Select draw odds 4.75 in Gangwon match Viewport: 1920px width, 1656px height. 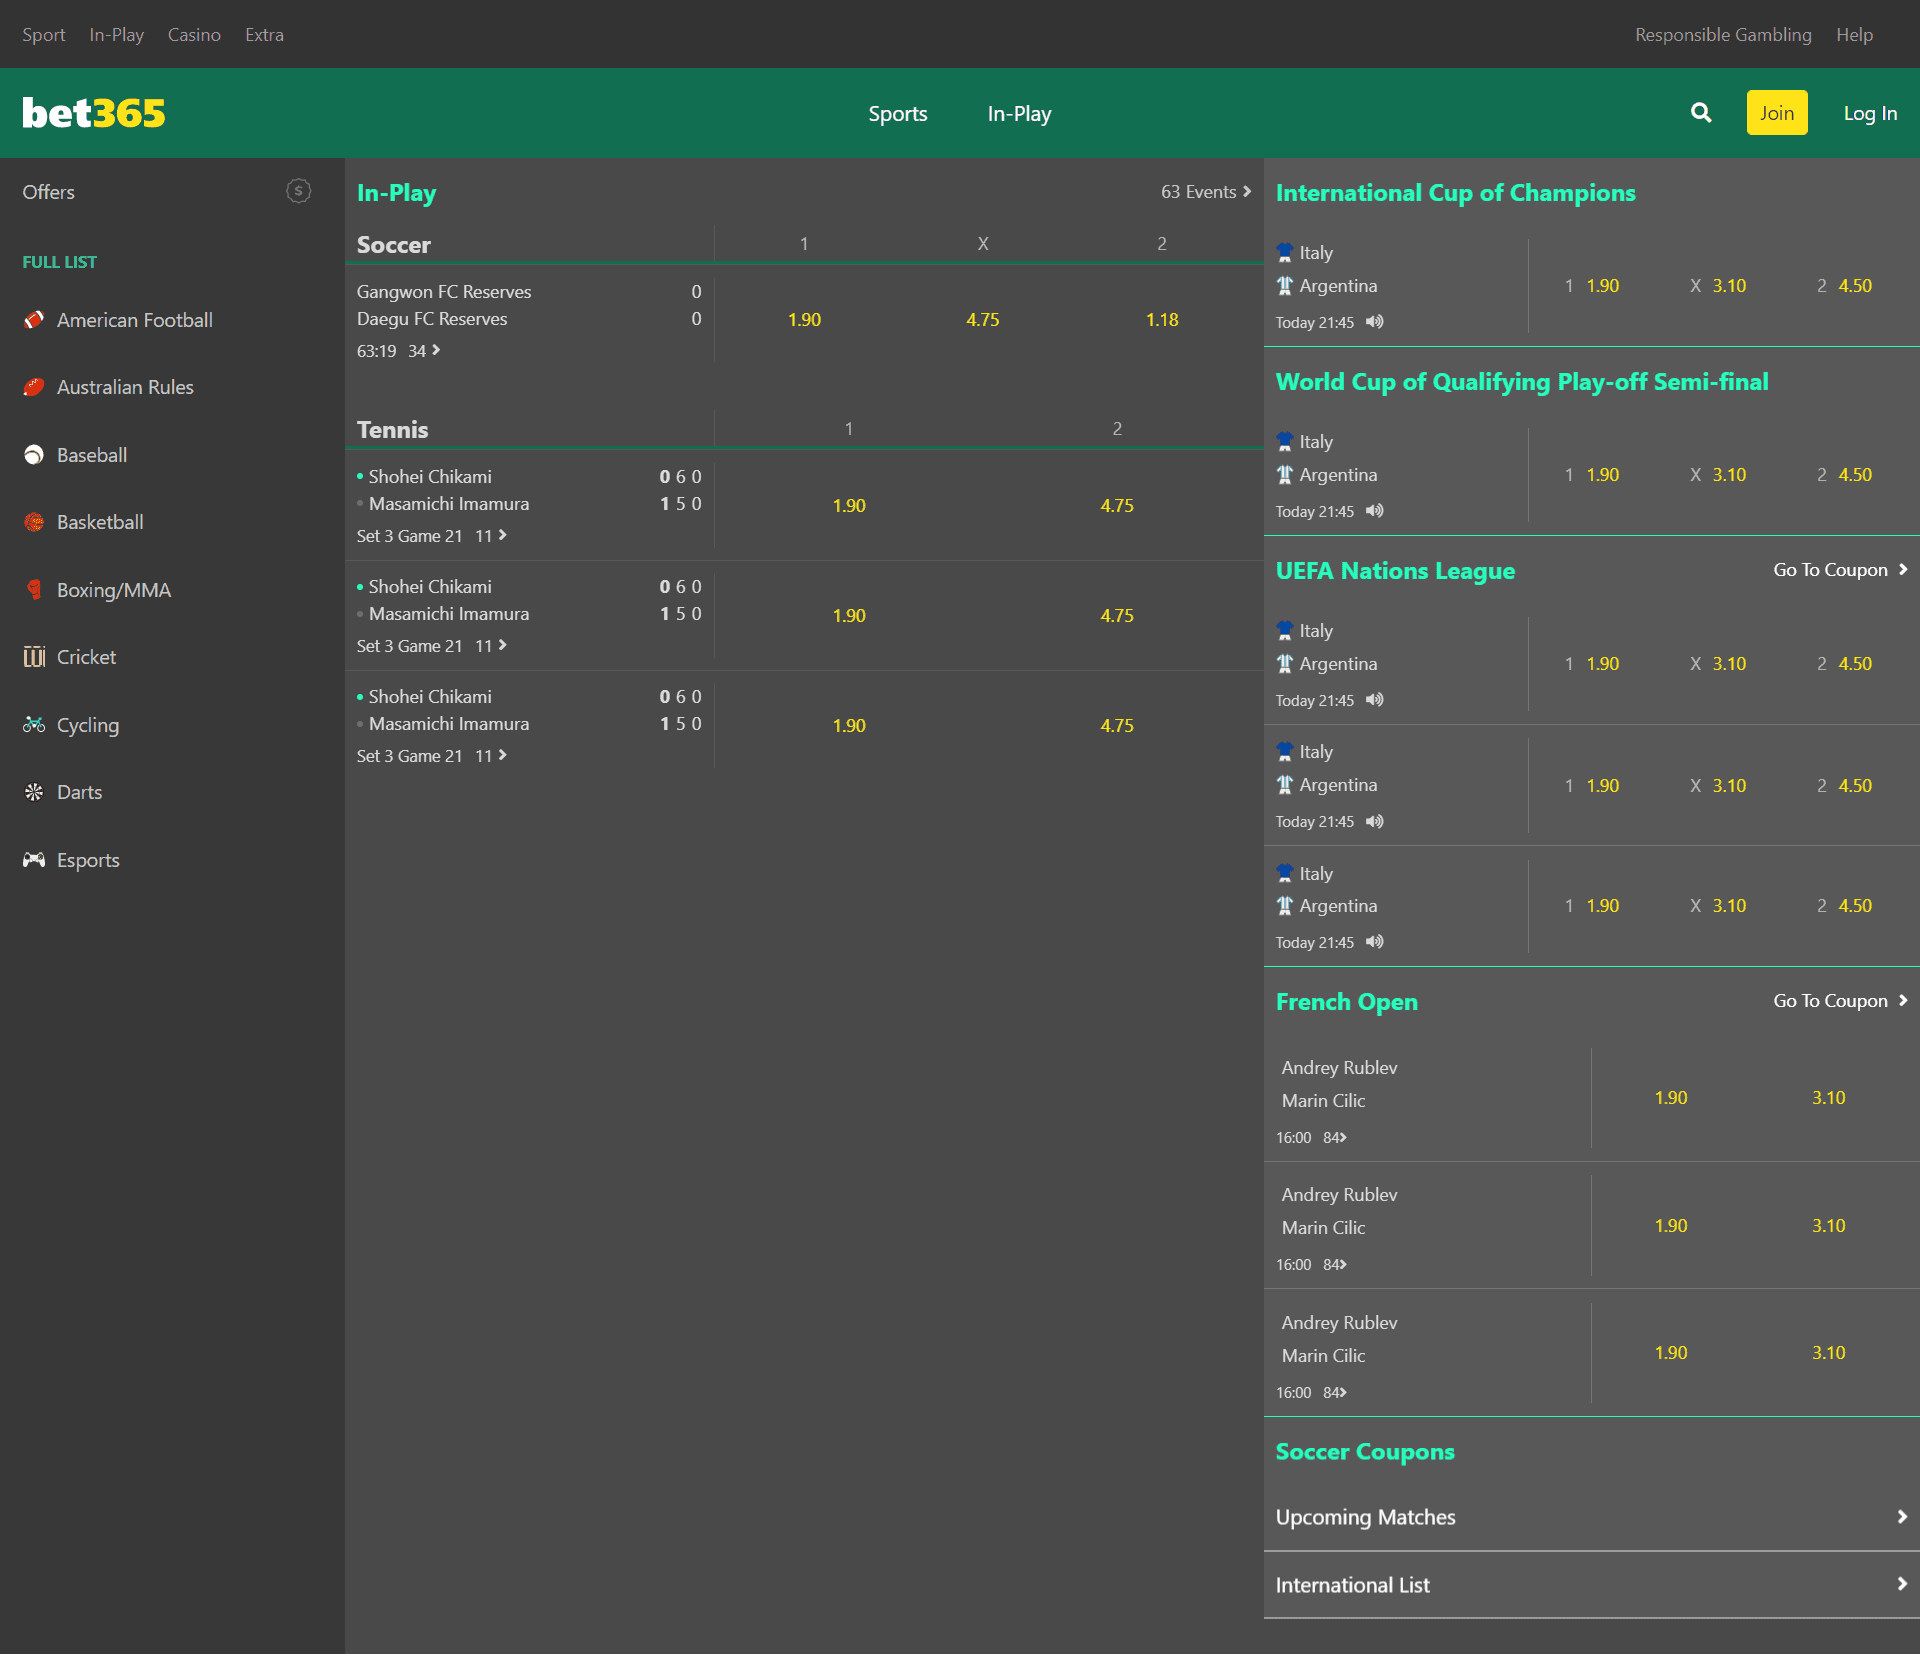pos(983,320)
